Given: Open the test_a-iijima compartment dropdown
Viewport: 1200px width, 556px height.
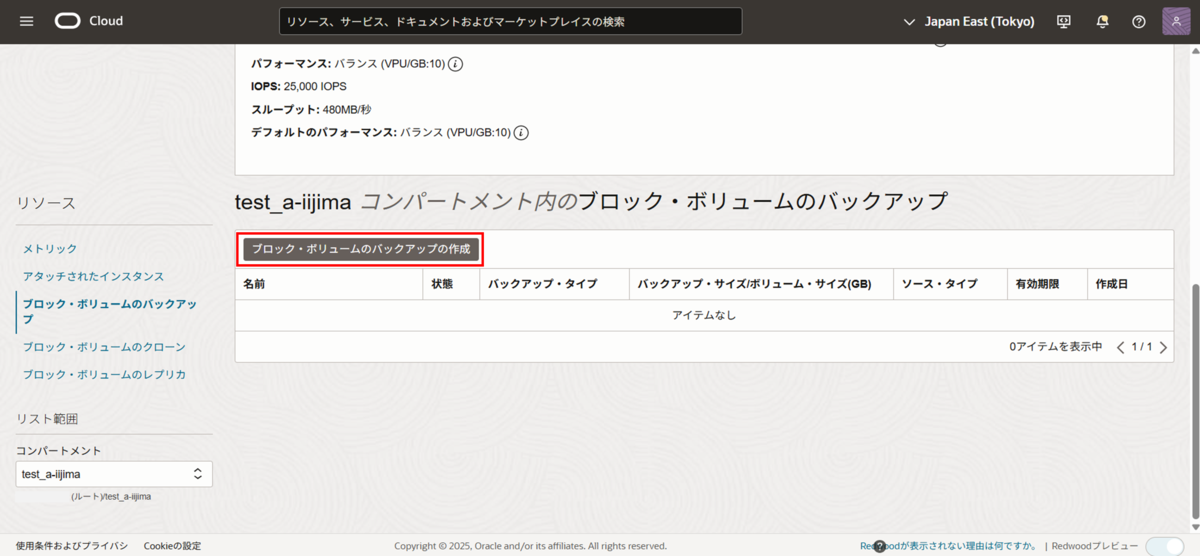Looking at the screenshot, I should [114, 474].
